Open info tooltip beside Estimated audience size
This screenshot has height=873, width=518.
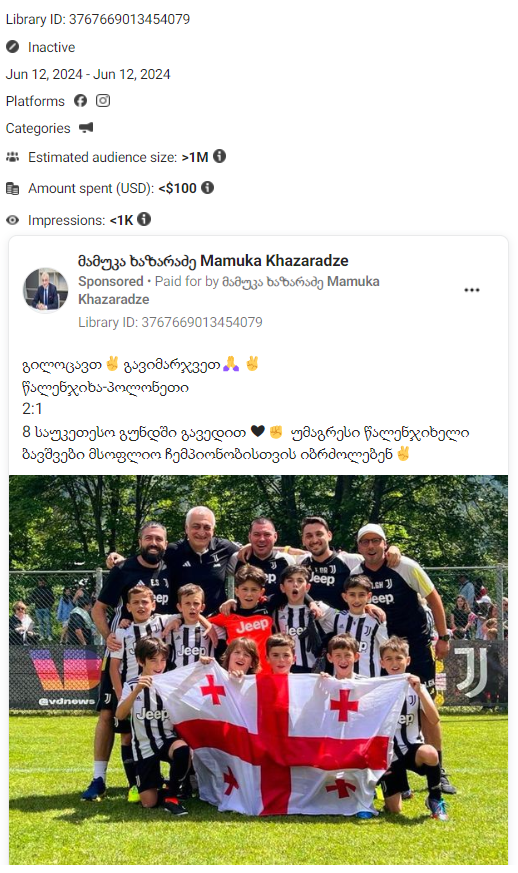[220, 156]
